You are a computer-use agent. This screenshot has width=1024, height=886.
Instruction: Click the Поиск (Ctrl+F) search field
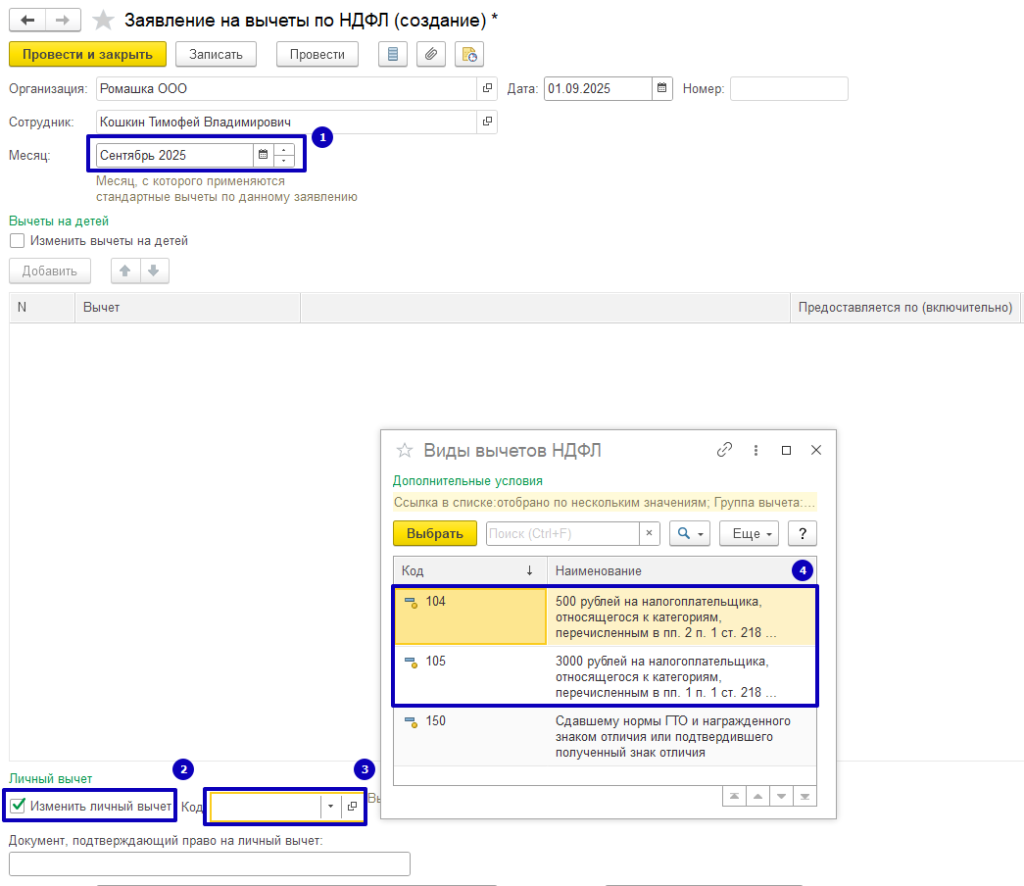click(x=561, y=534)
